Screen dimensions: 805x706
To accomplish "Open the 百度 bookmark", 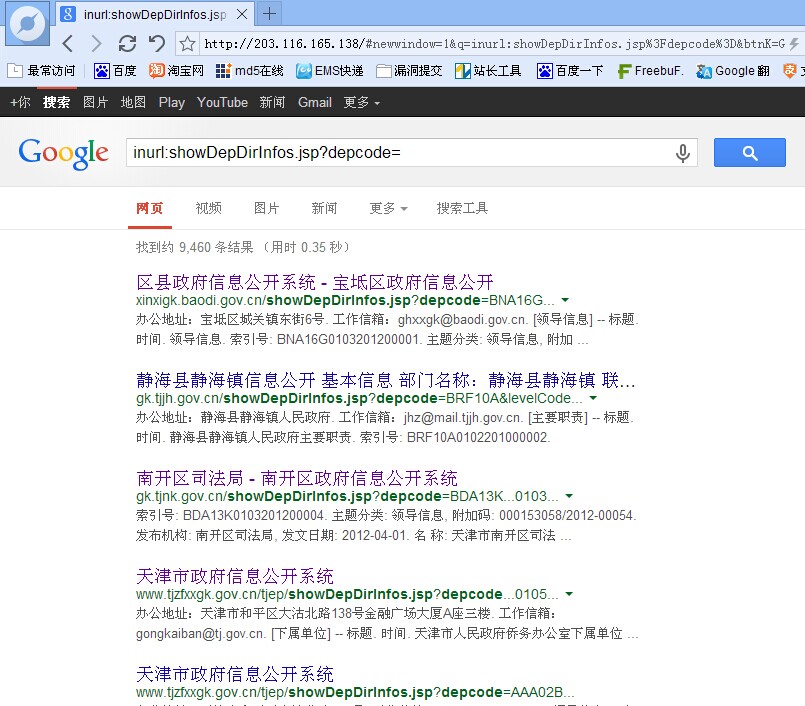I will (115, 71).
